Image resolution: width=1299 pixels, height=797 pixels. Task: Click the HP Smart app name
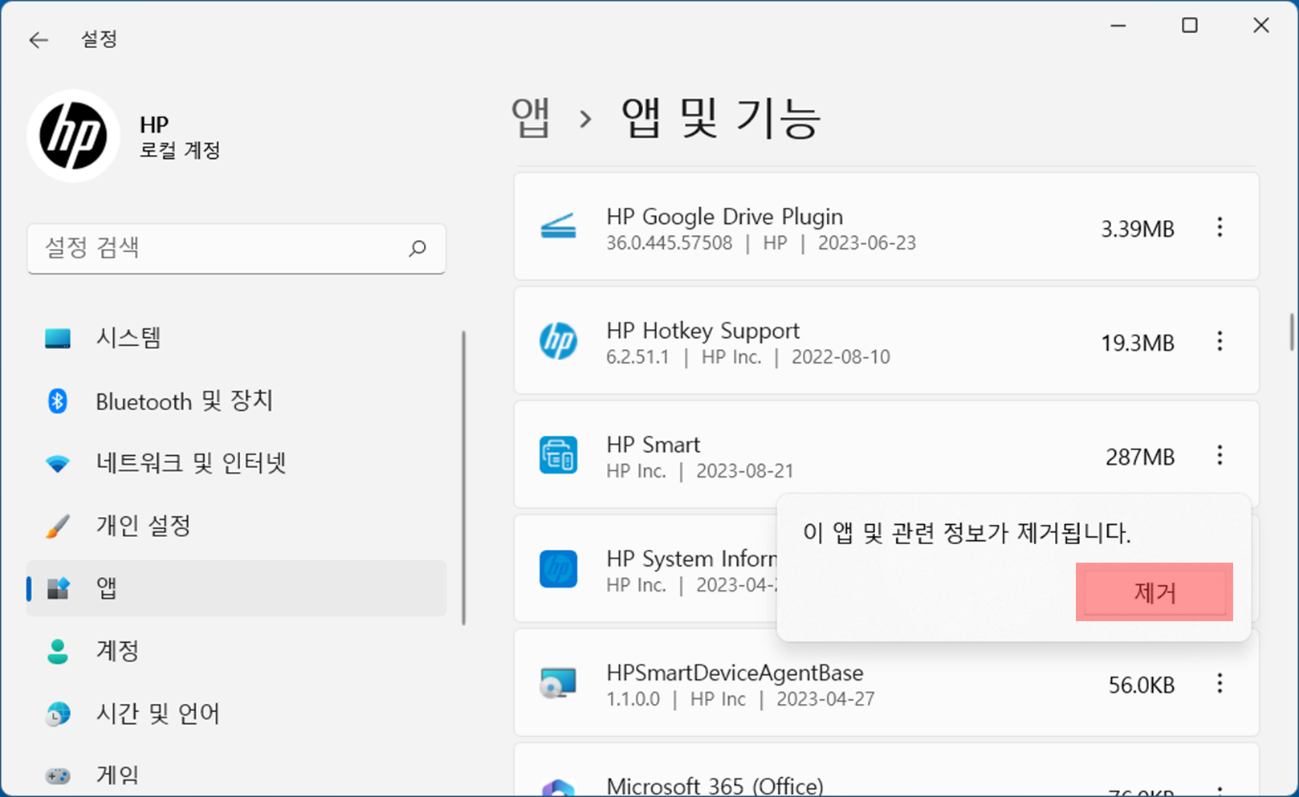pos(653,445)
